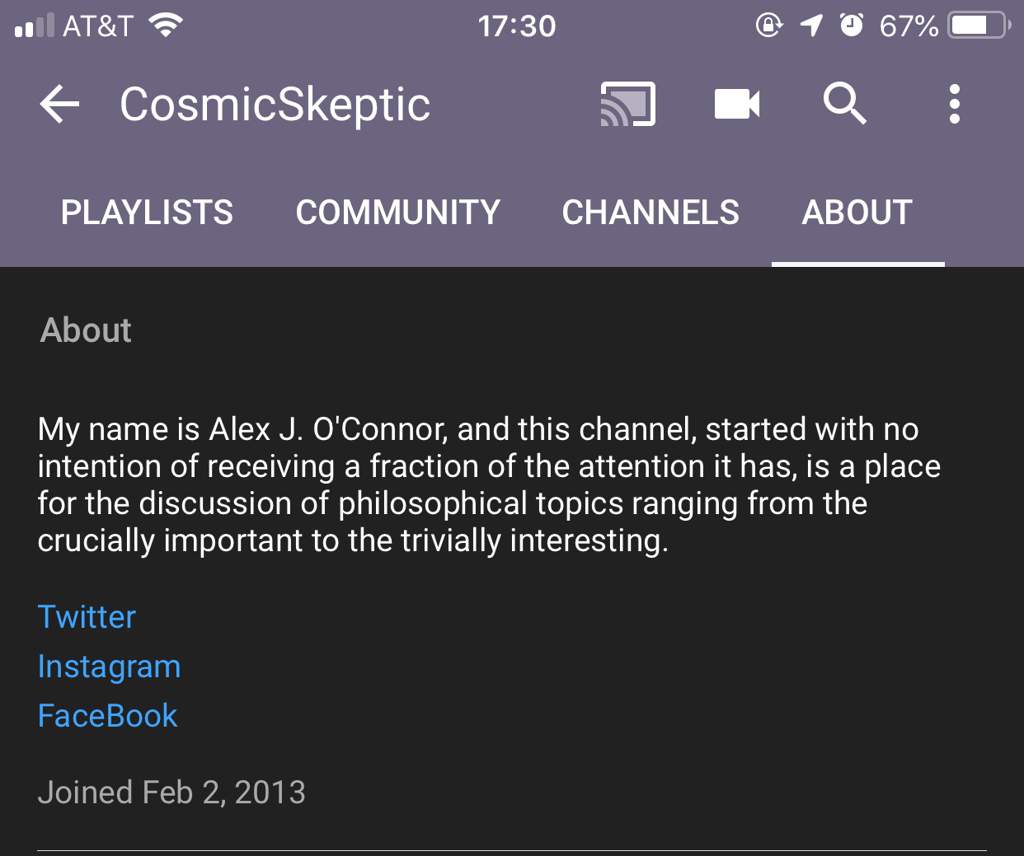Tap the location arrow status icon
Screen dimensions: 1024x856
click(x=811, y=26)
